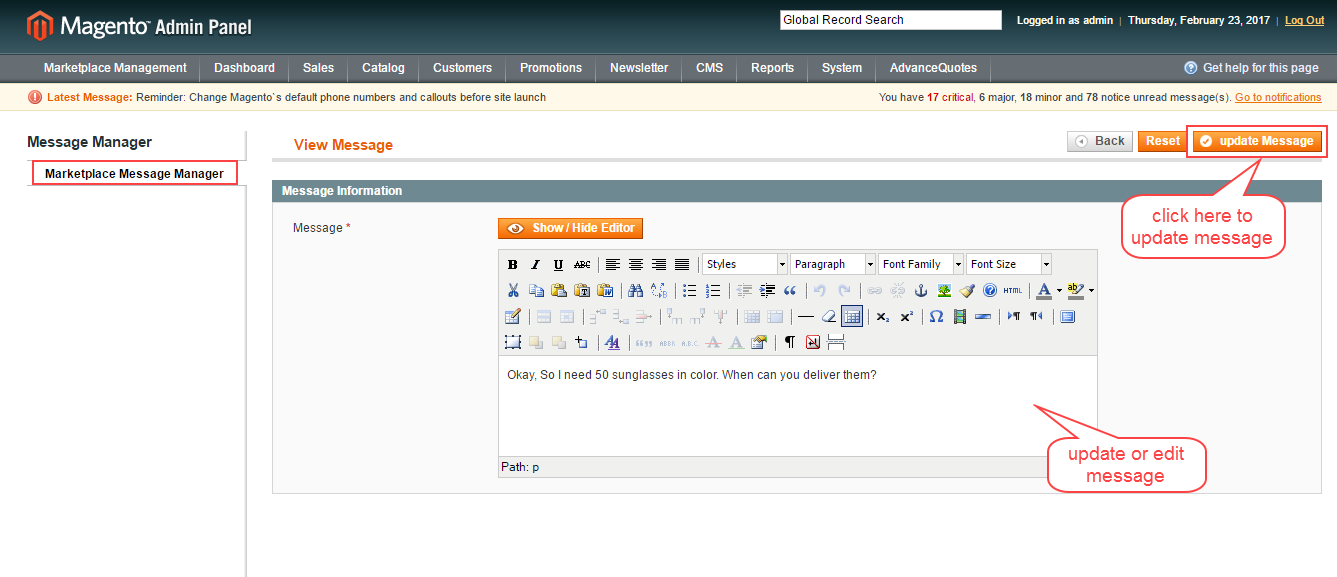Apply the current highlight color
Viewport: 1337px width, 577px height.
pos(1076,290)
